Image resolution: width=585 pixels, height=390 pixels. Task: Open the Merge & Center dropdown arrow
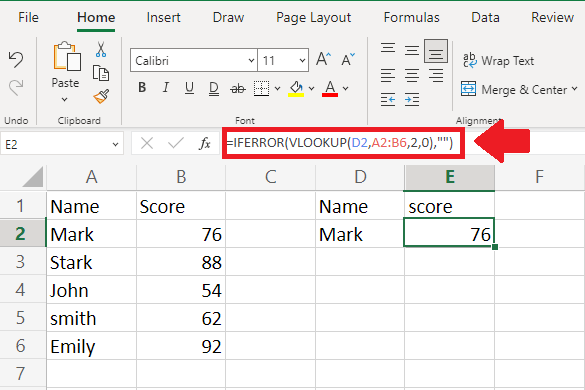(575, 89)
